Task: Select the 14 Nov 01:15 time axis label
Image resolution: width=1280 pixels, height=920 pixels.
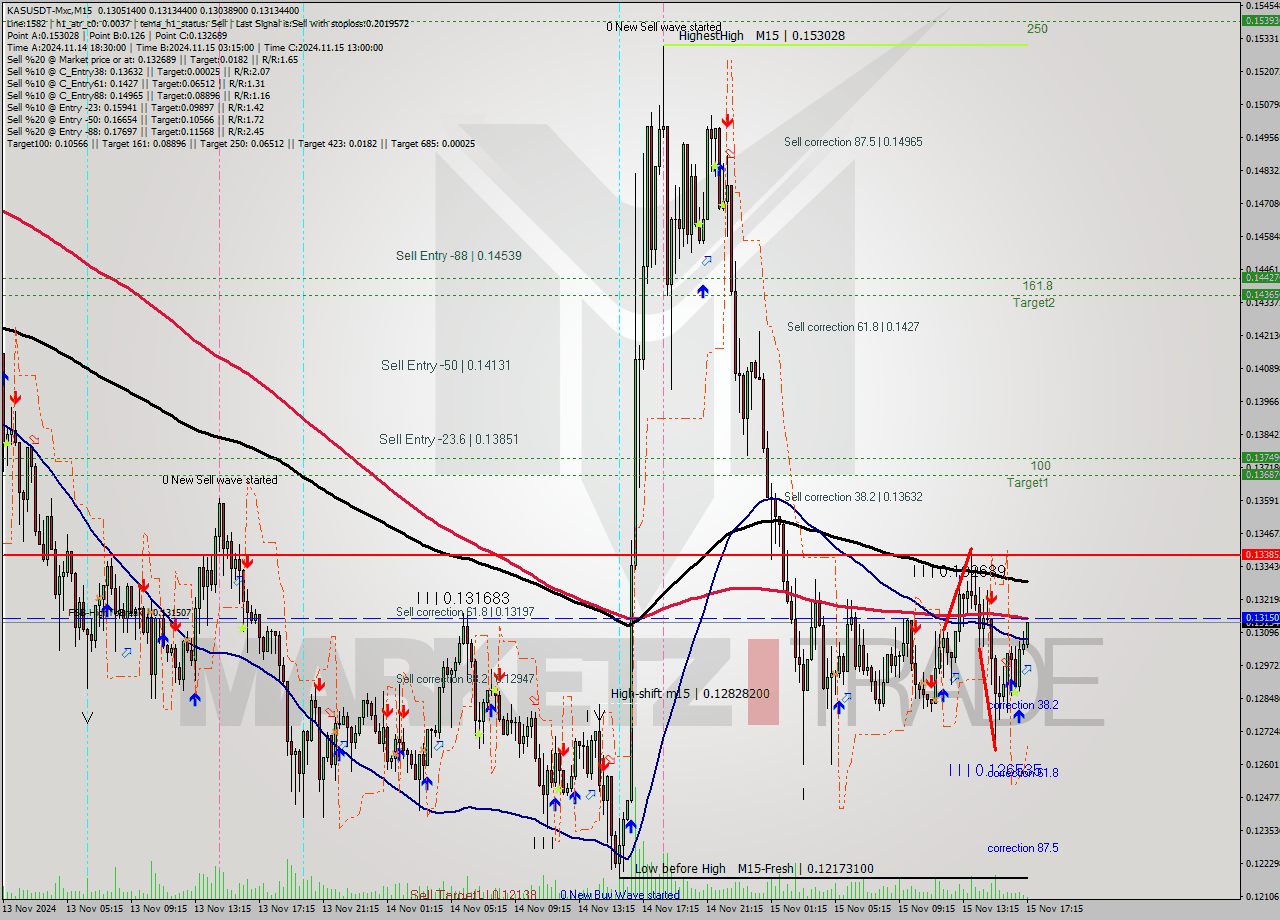Action: tap(414, 909)
